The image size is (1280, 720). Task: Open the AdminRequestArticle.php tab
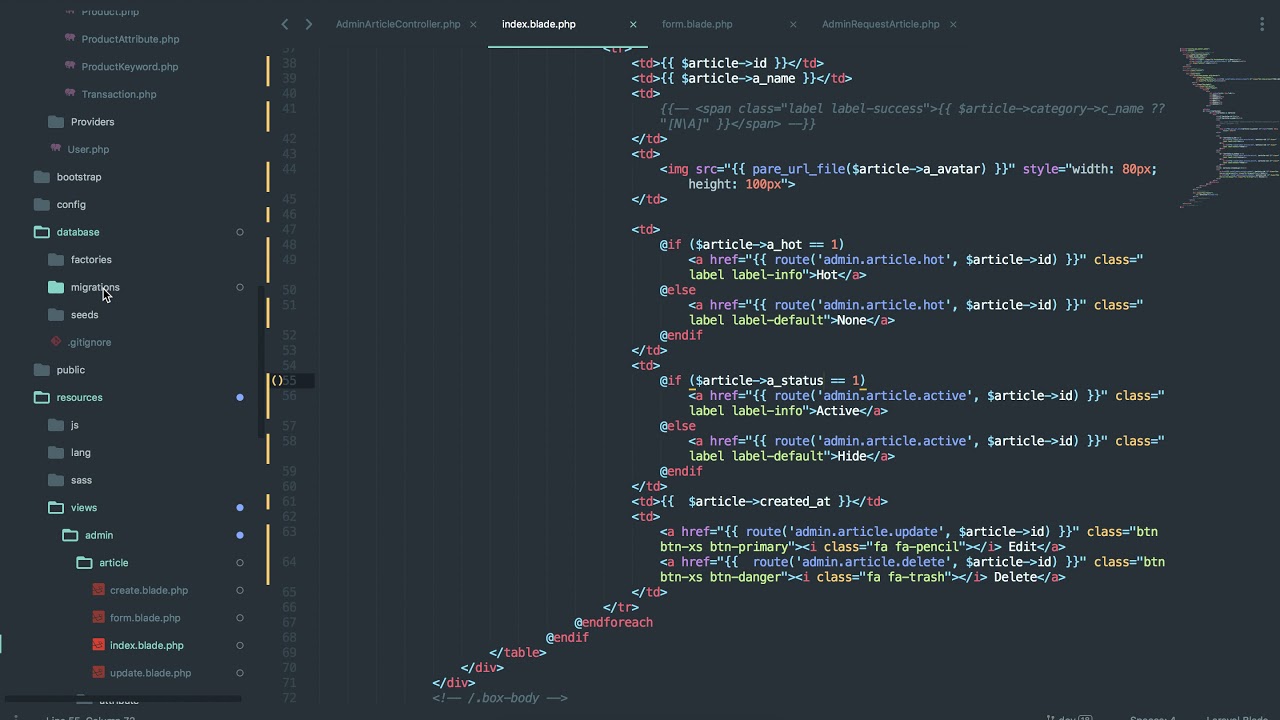(880, 24)
